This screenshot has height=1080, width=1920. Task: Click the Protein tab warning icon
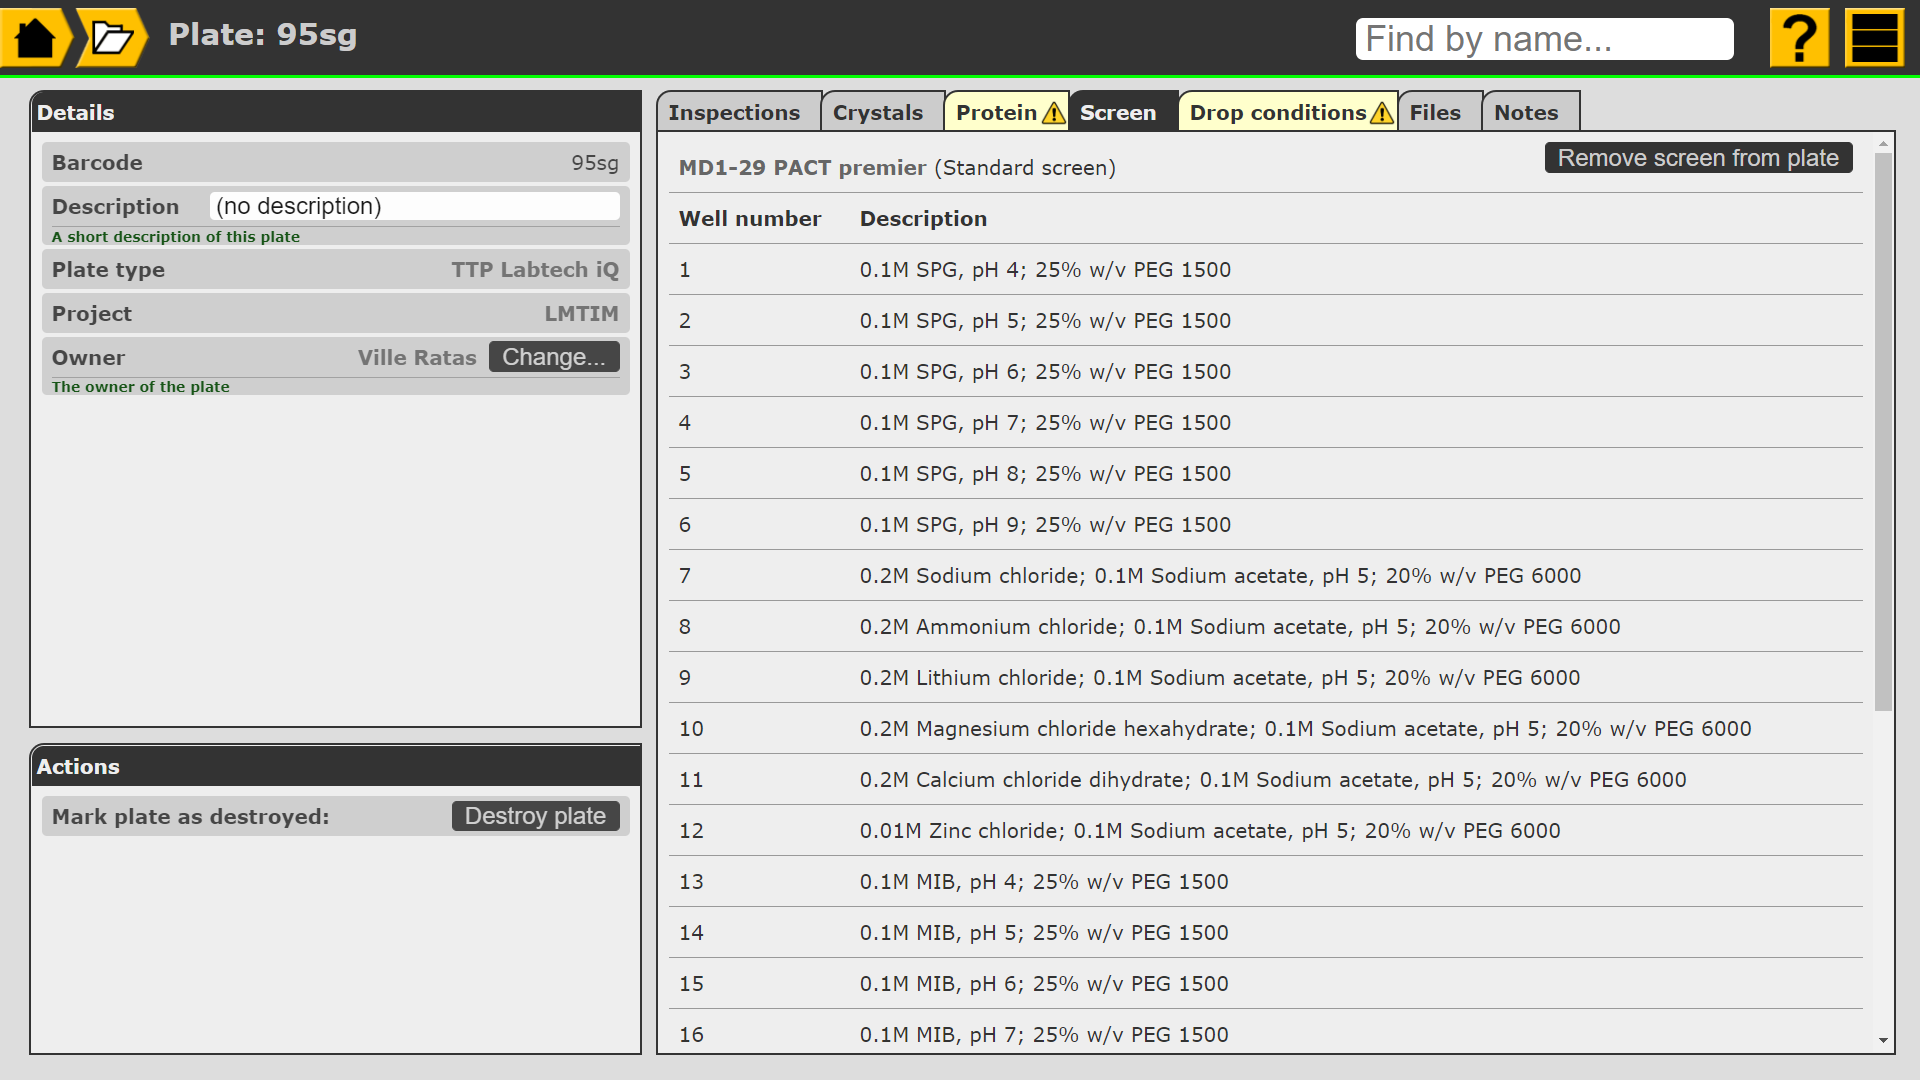[x=1053, y=113]
